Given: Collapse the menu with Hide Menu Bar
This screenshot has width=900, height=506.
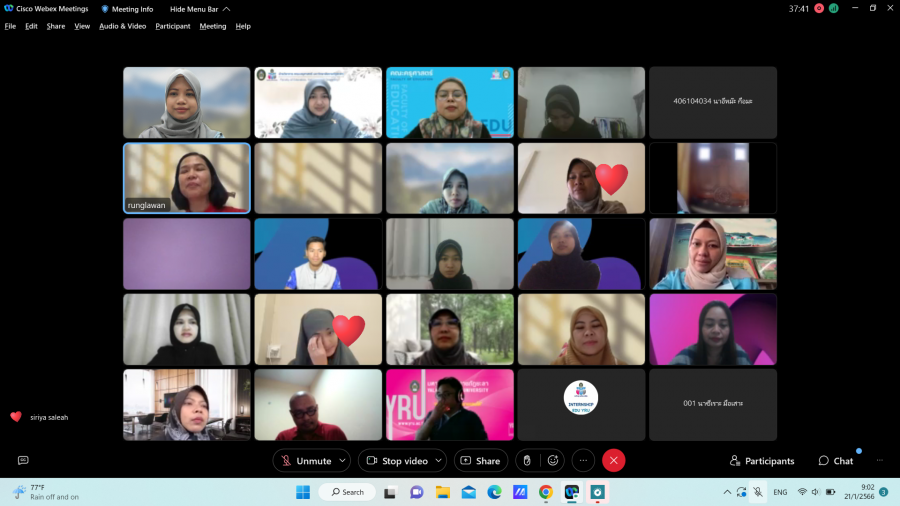Looking at the screenshot, I should click(x=199, y=9).
